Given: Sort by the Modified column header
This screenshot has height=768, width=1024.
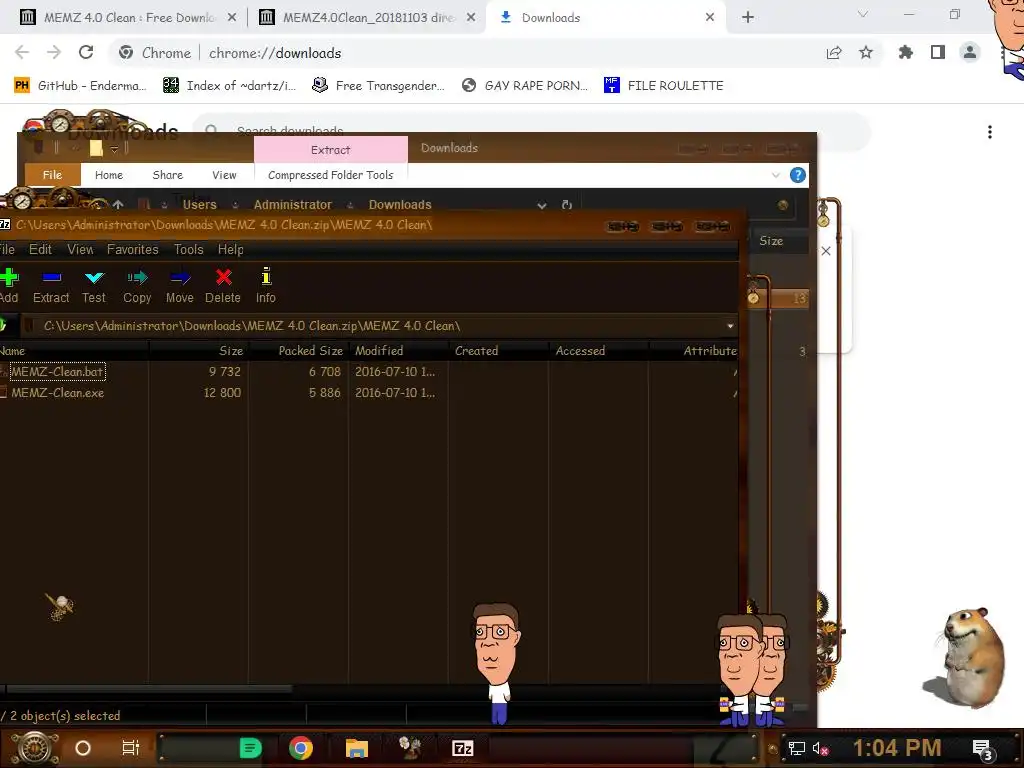Looking at the screenshot, I should tap(398, 351).
